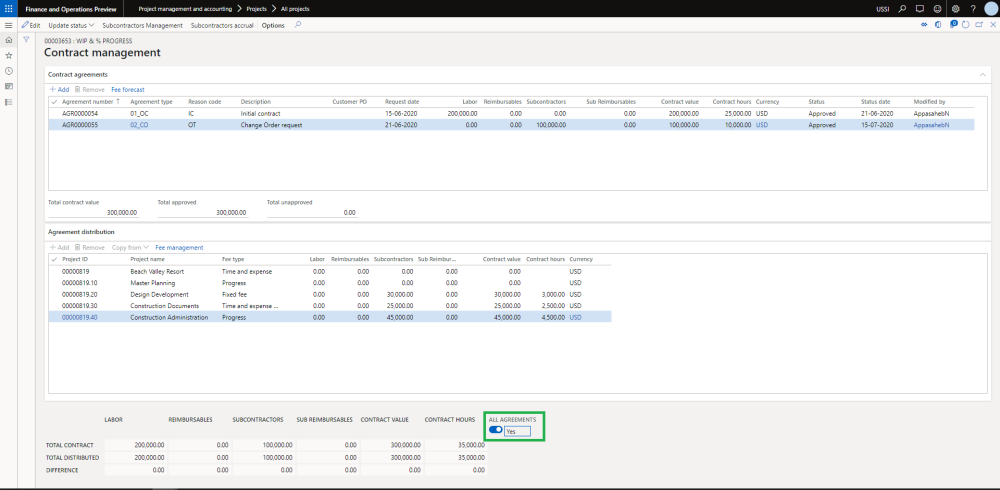The image size is (1000, 490).
Task: Open the Subcontractors Management menu
Action: (142, 24)
